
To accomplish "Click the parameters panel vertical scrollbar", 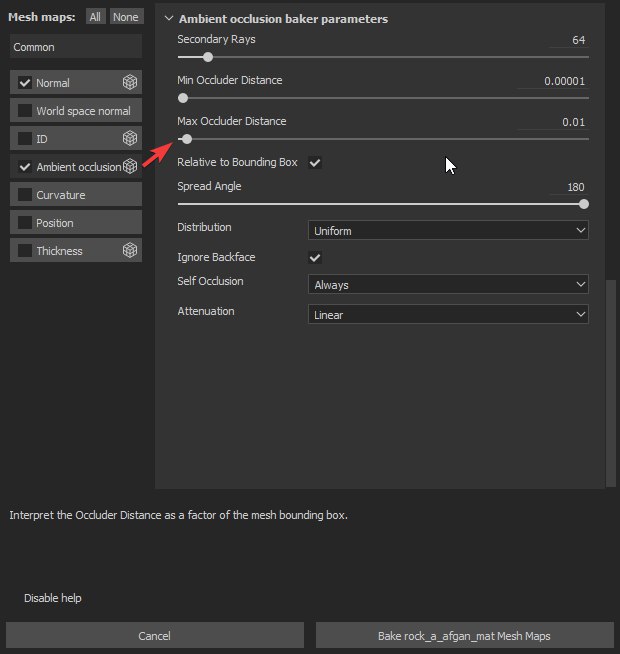I will (611, 383).
